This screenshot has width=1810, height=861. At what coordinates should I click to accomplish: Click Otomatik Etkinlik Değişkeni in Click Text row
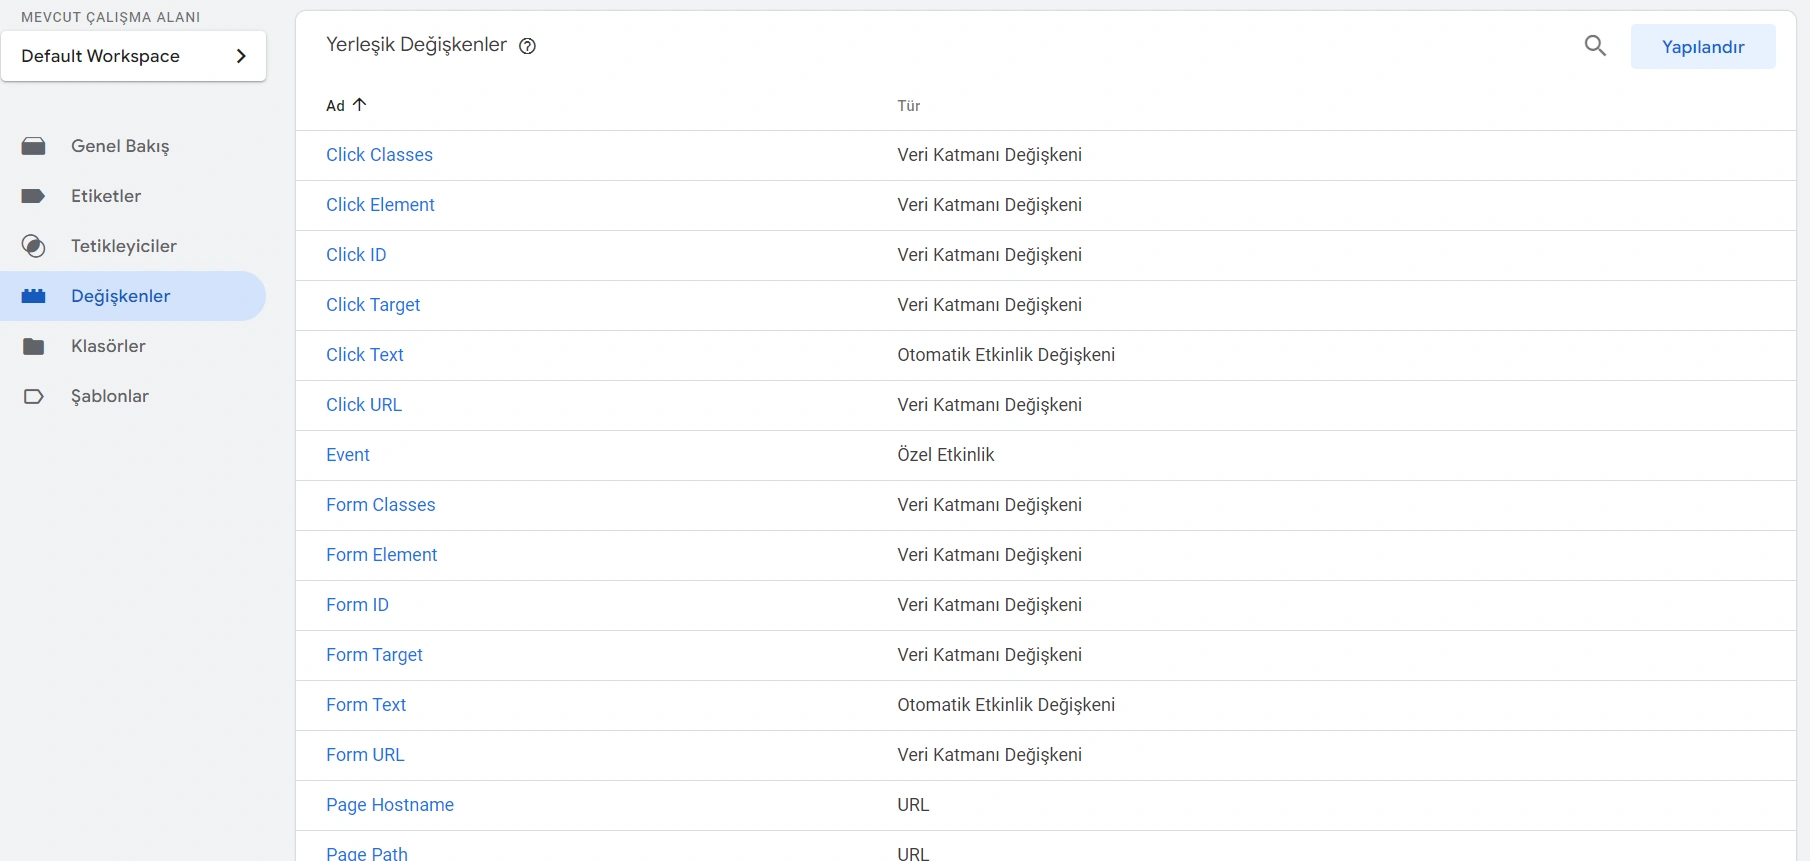coord(1006,355)
